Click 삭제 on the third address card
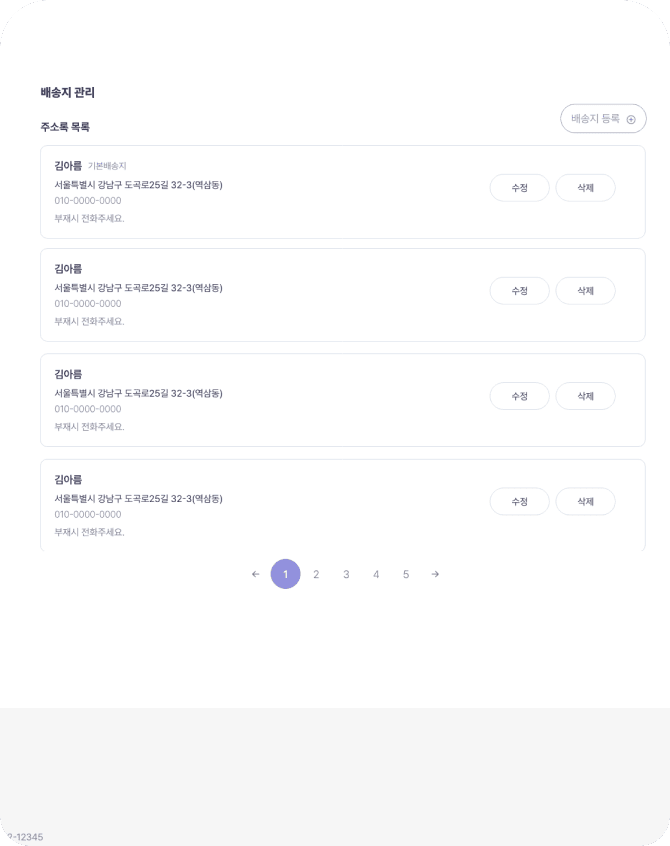670x846 pixels. click(585, 396)
